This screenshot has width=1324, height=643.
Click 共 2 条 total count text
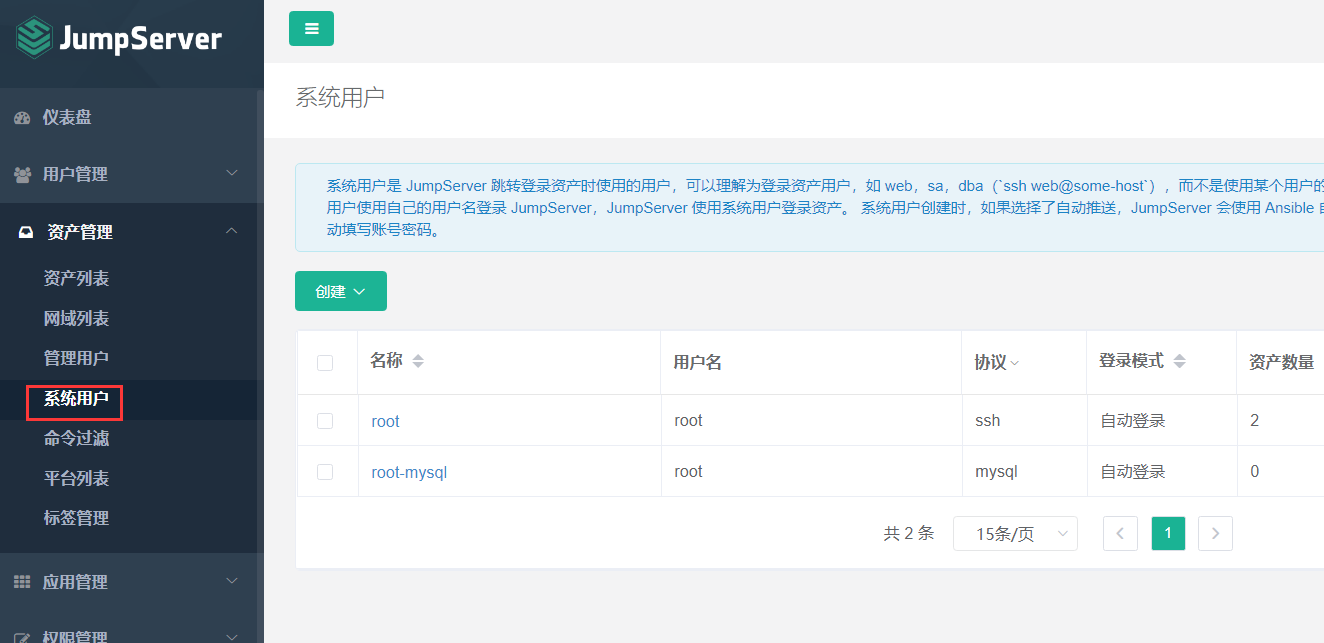coord(909,534)
